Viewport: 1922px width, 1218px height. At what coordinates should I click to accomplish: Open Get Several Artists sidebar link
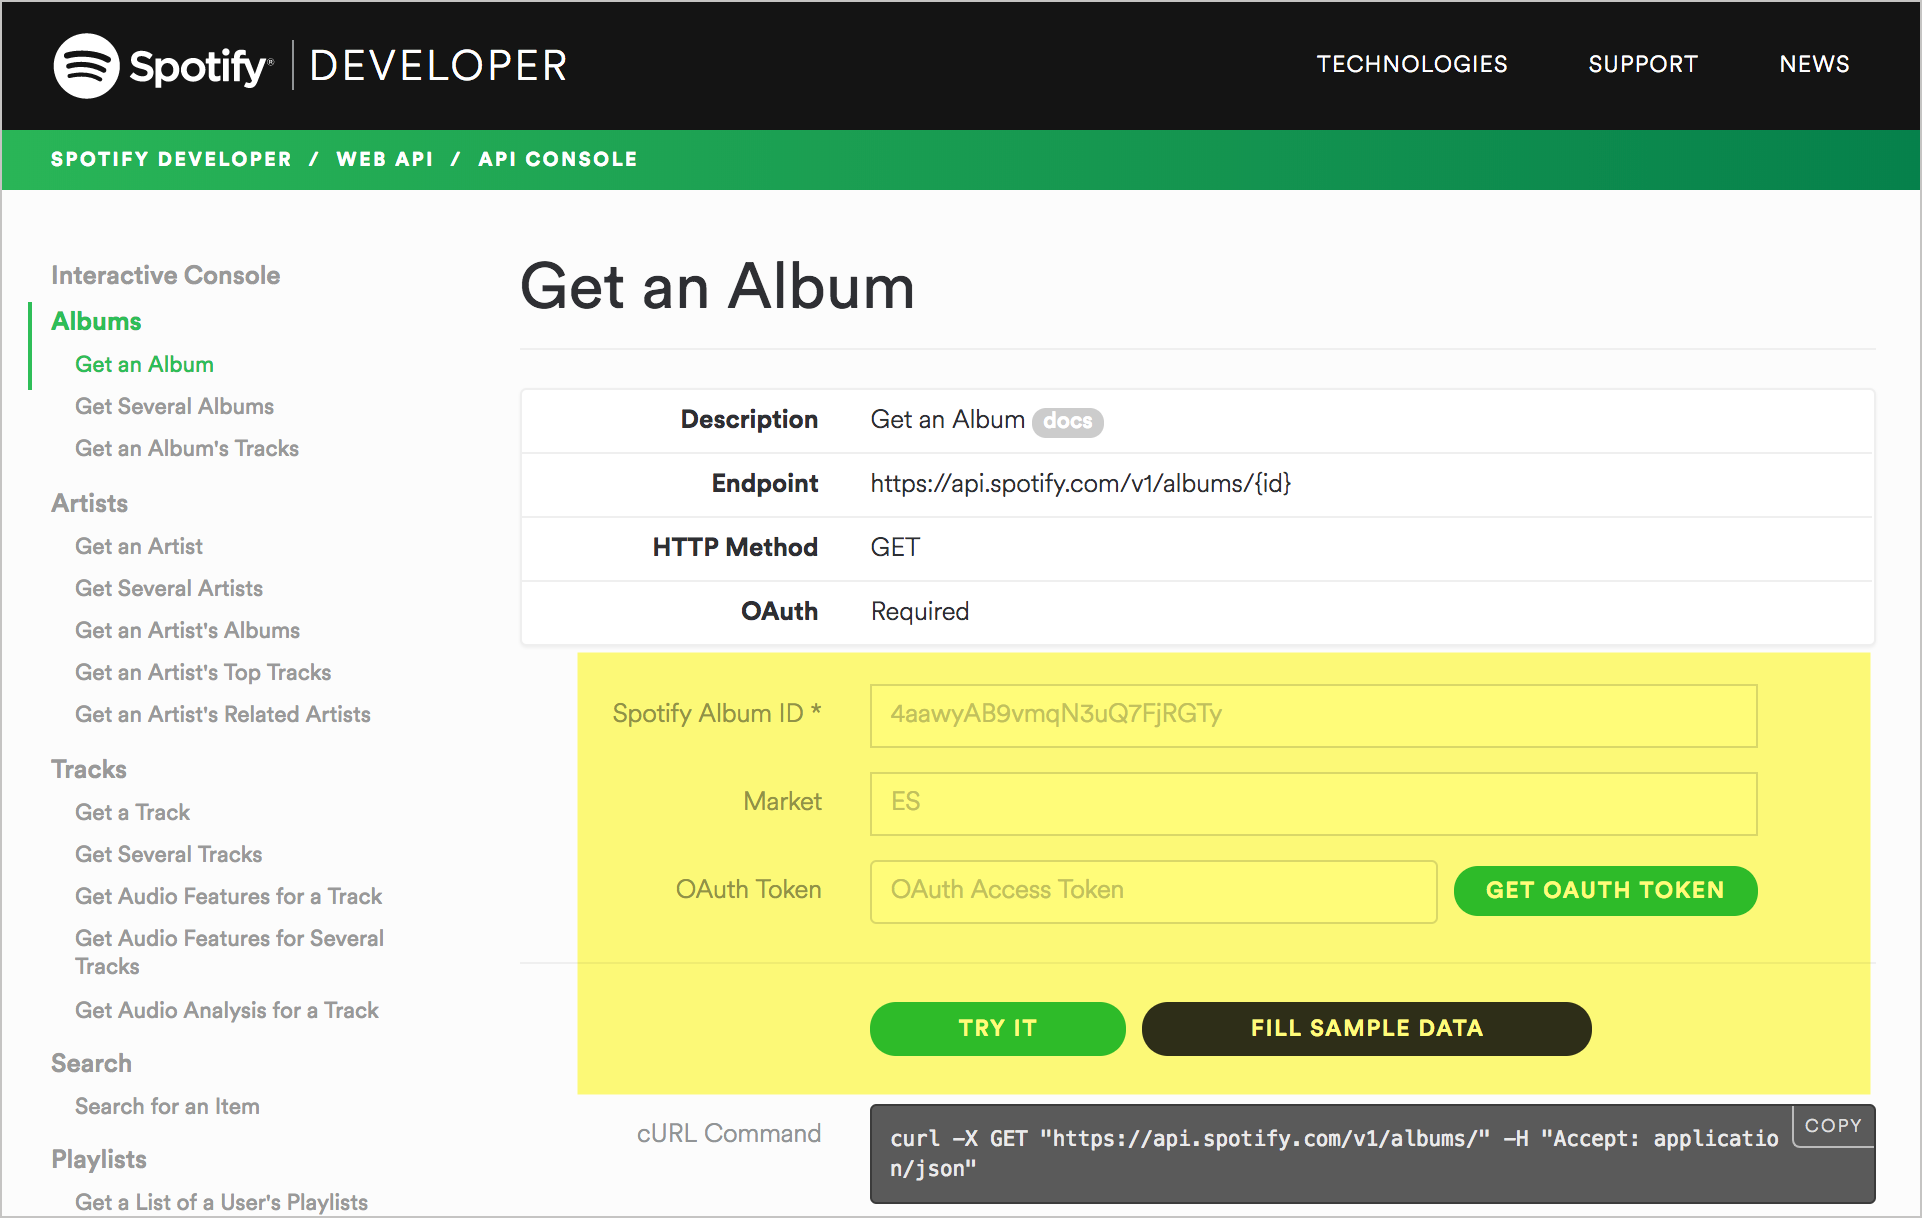pos(169,588)
